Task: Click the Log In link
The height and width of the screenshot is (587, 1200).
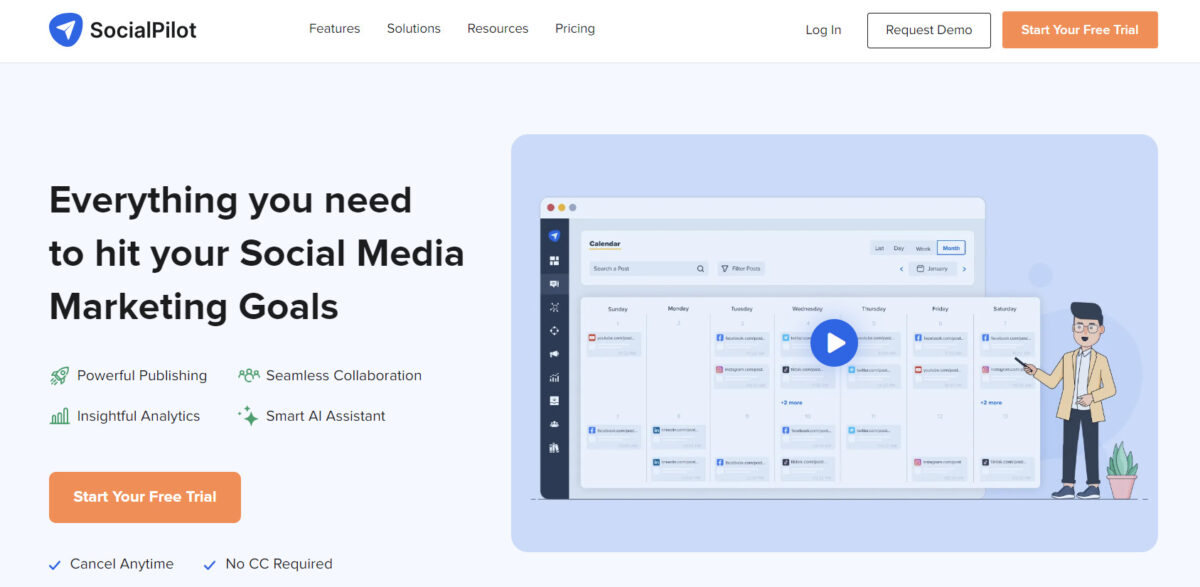Action: pyautogui.click(x=823, y=30)
